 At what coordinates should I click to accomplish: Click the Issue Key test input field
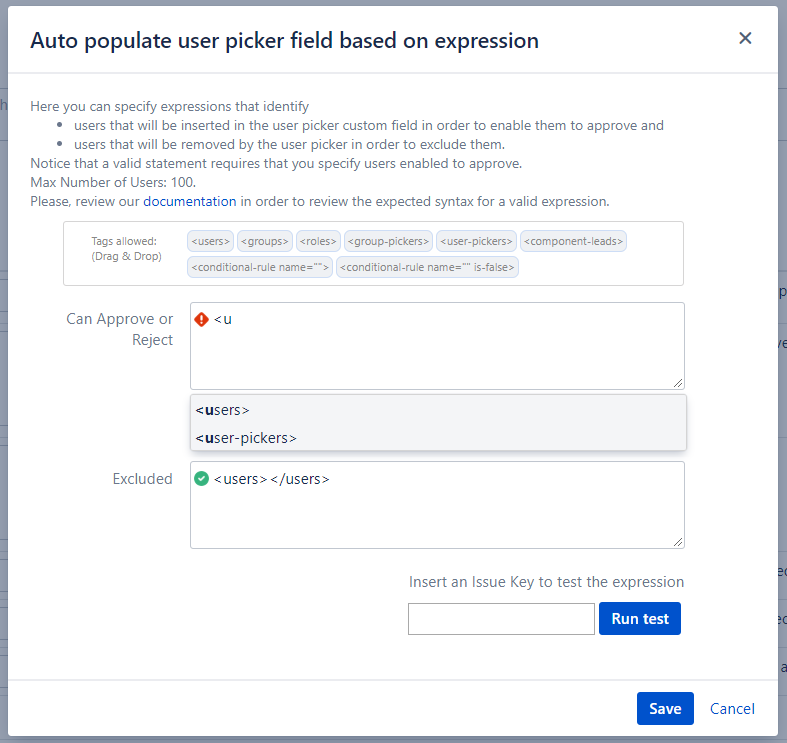[501, 619]
